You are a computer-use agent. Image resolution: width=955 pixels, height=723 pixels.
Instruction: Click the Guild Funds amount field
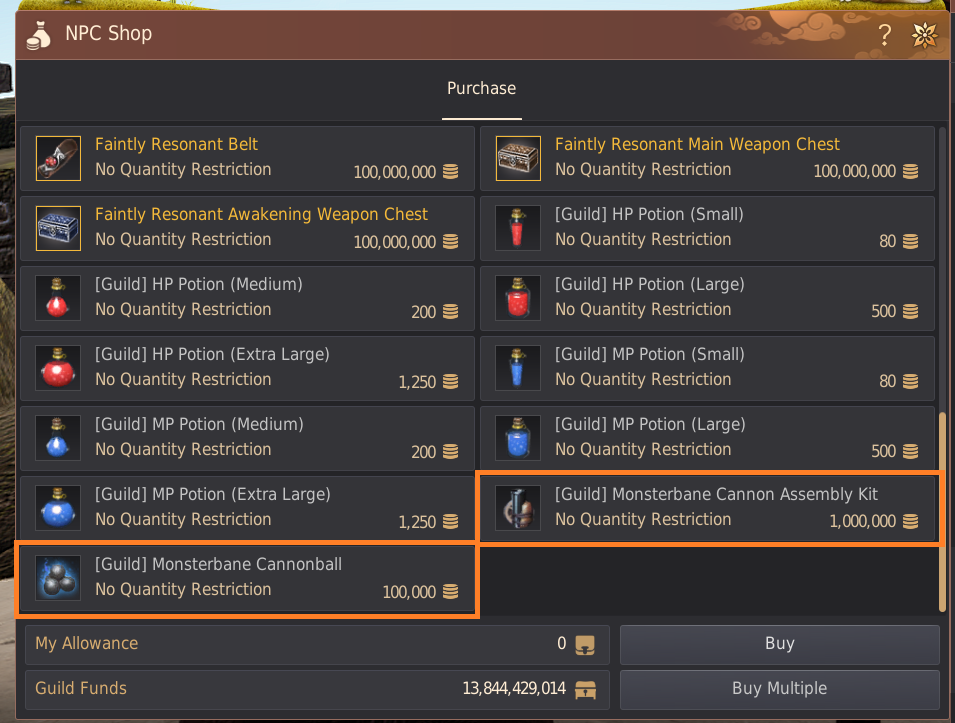pos(316,689)
